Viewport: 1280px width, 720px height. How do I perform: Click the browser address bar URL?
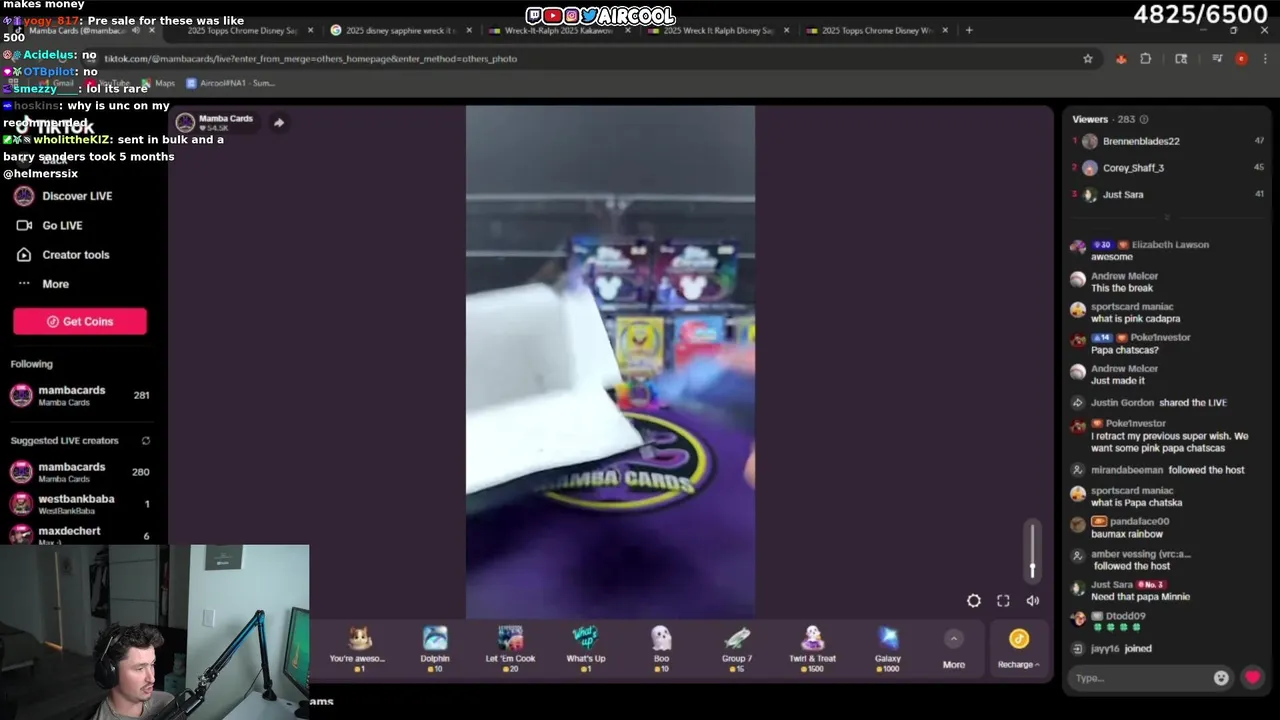click(310, 59)
